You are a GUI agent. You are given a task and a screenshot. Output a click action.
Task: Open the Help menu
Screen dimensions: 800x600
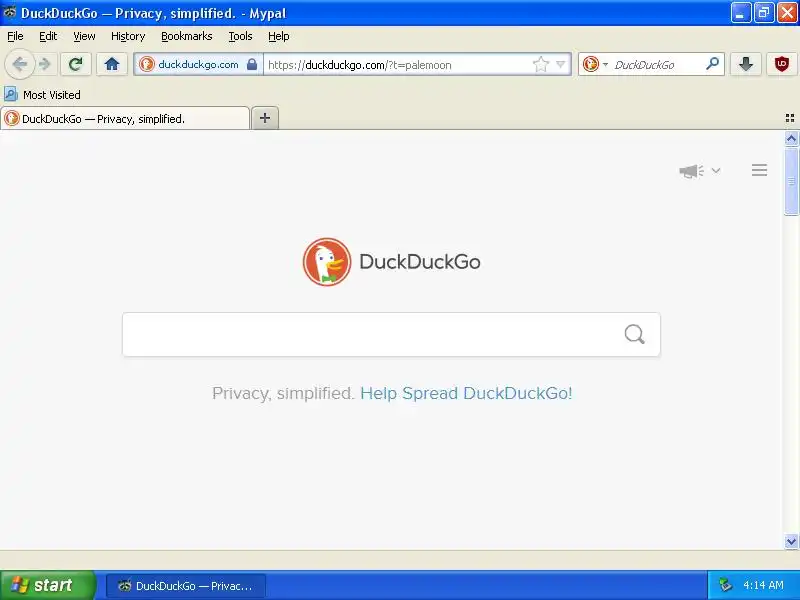tap(279, 36)
